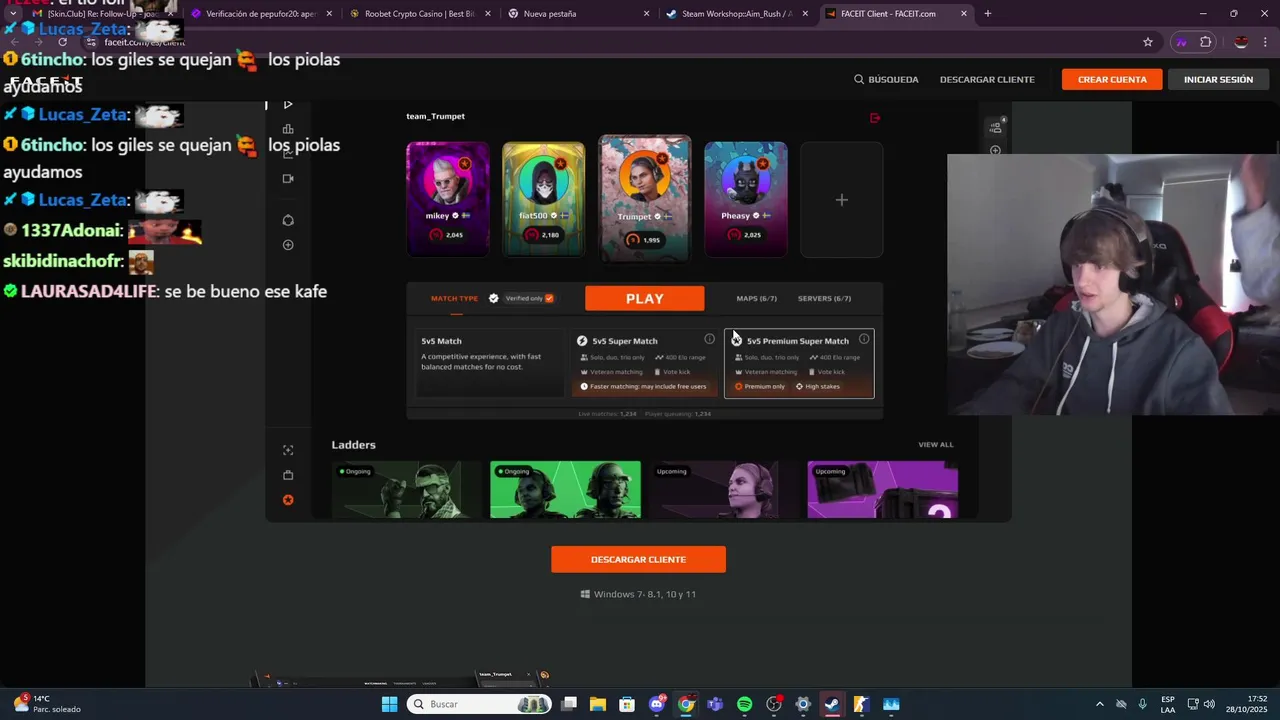Switch to the Maps (6/7) tab

click(x=756, y=298)
